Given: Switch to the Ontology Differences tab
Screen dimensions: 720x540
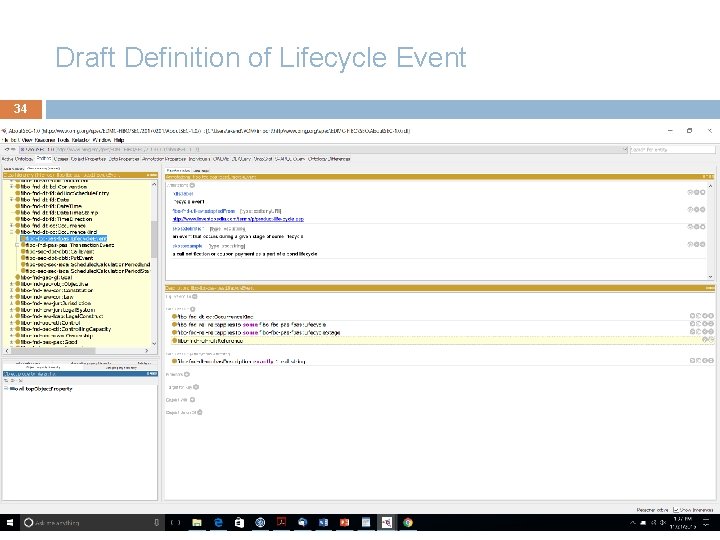Looking at the screenshot, I should [329, 159].
